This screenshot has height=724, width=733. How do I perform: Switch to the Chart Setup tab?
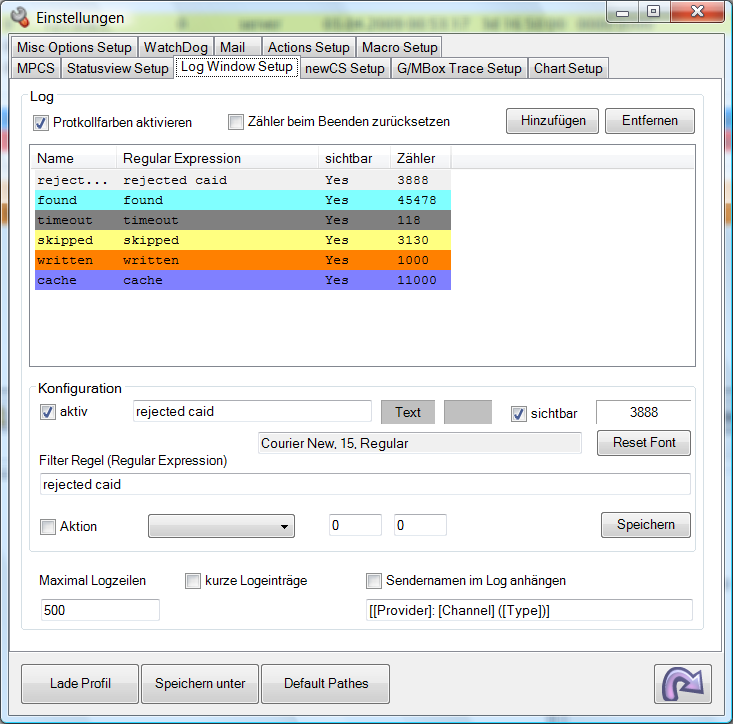[568, 68]
